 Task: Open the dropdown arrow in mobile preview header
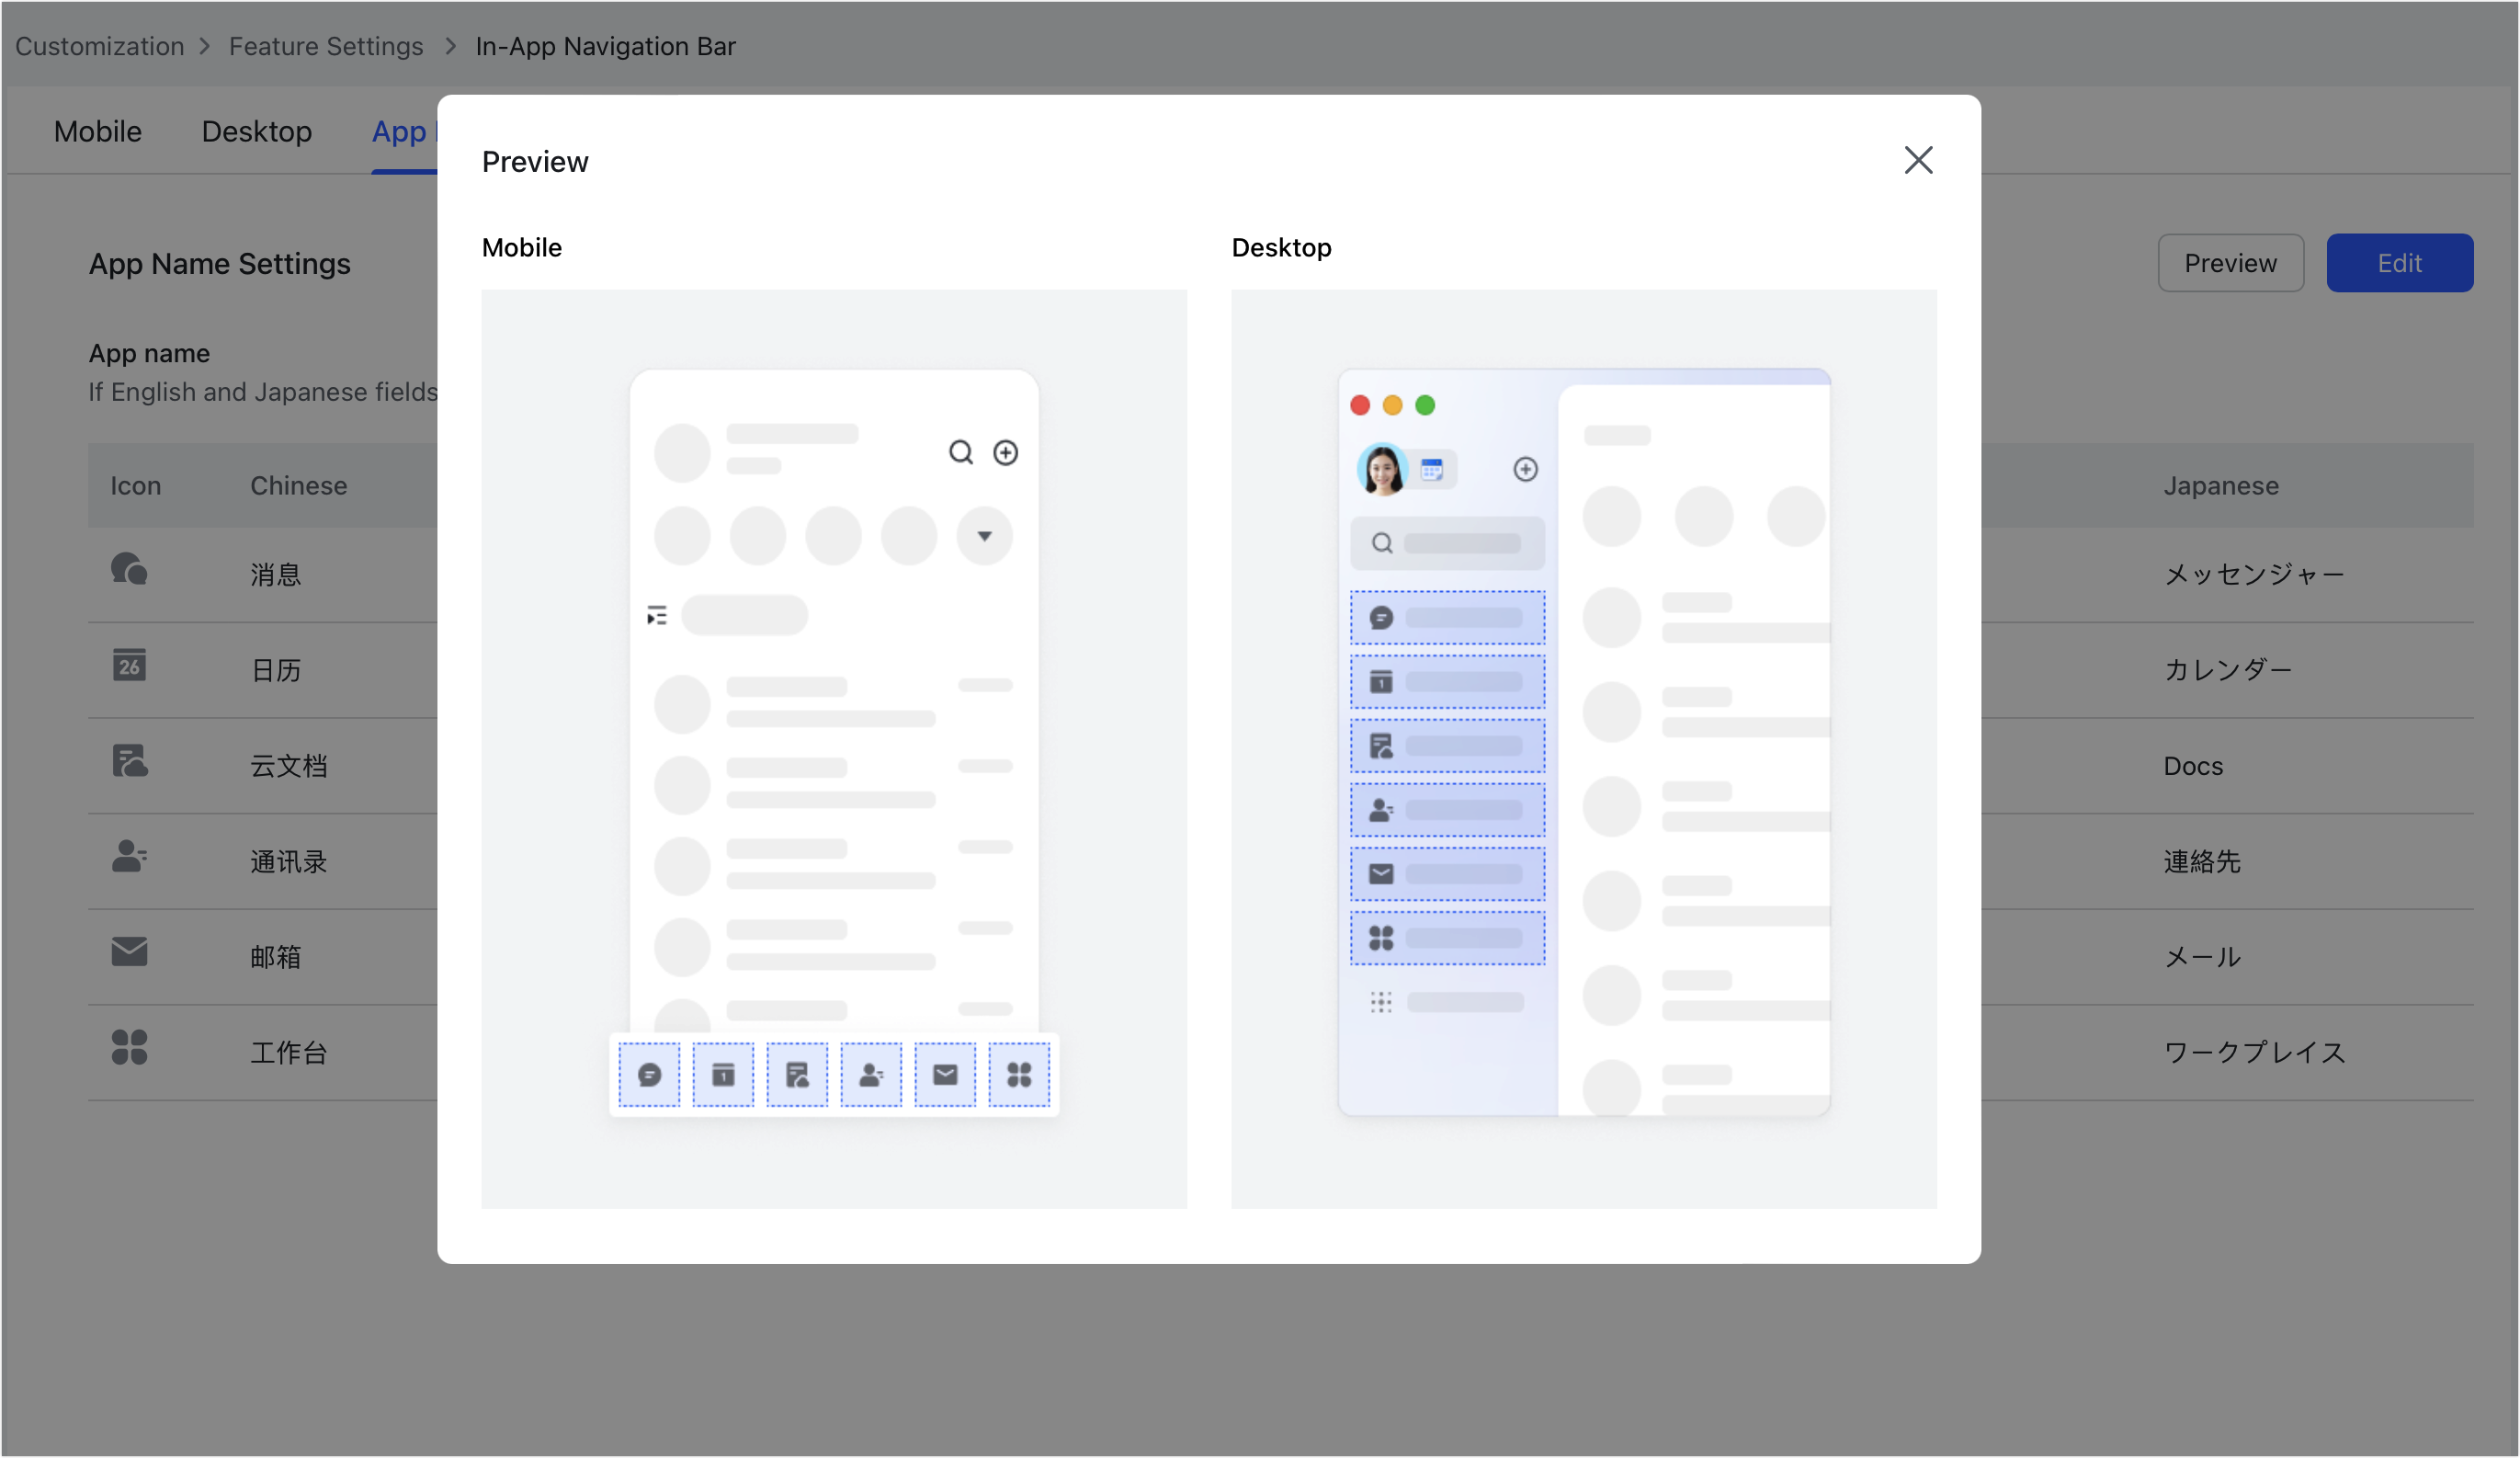(x=985, y=536)
